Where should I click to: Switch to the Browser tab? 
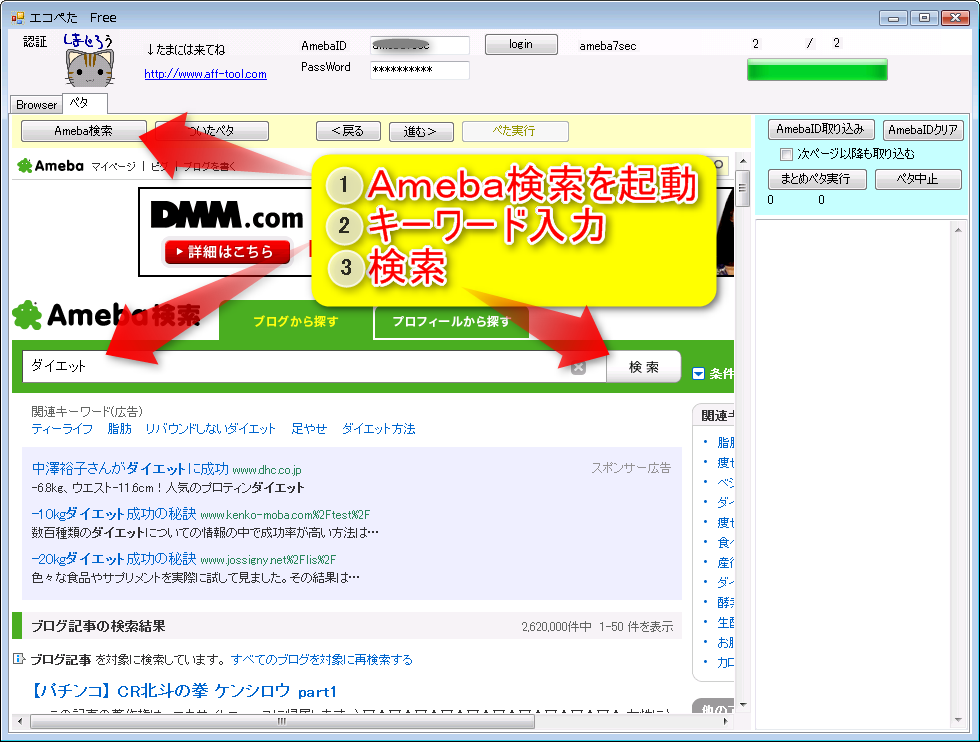click(36, 104)
